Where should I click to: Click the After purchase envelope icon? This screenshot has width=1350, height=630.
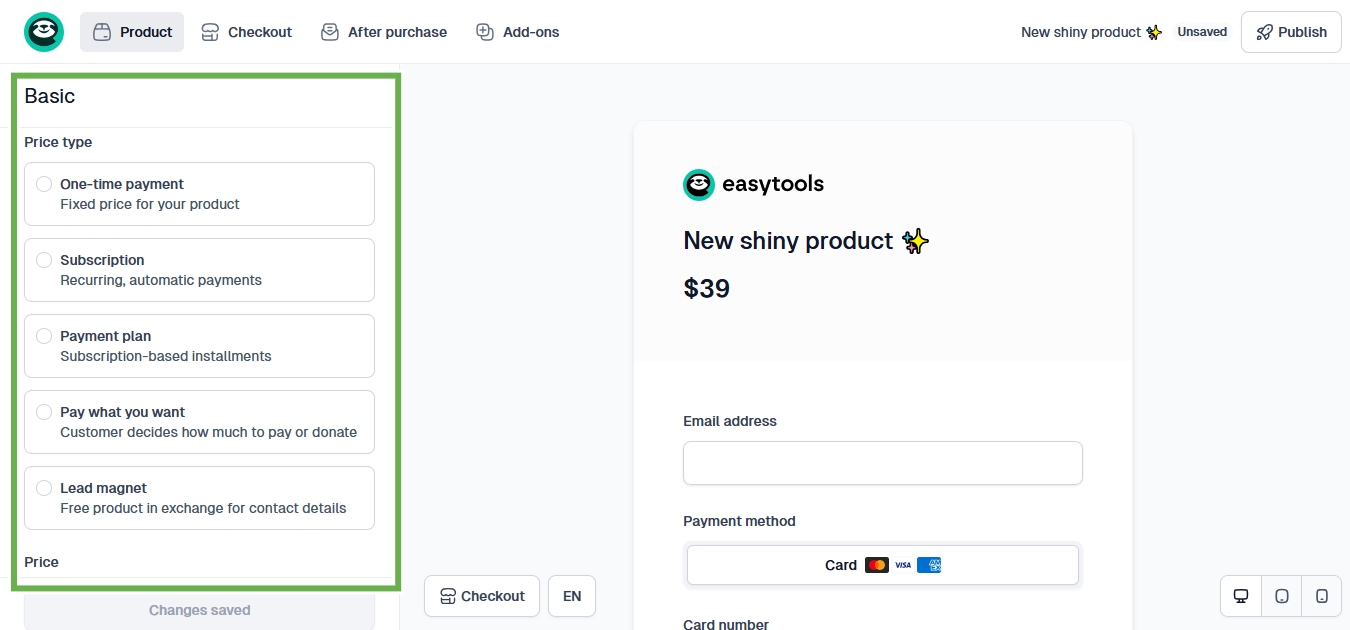[x=329, y=31]
